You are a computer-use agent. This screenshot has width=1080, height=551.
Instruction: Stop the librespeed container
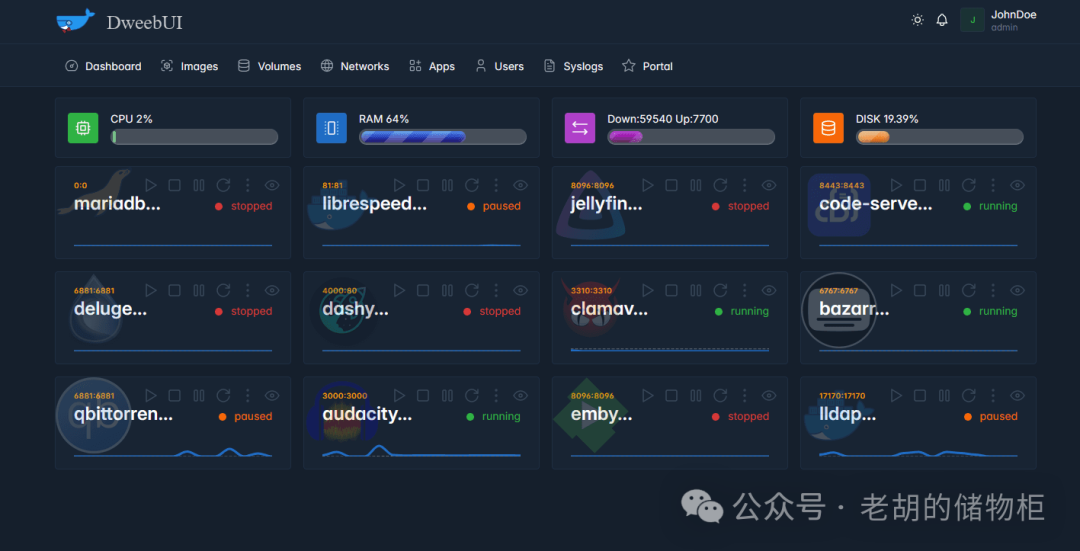pyautogui.click(x=423, y=185)
